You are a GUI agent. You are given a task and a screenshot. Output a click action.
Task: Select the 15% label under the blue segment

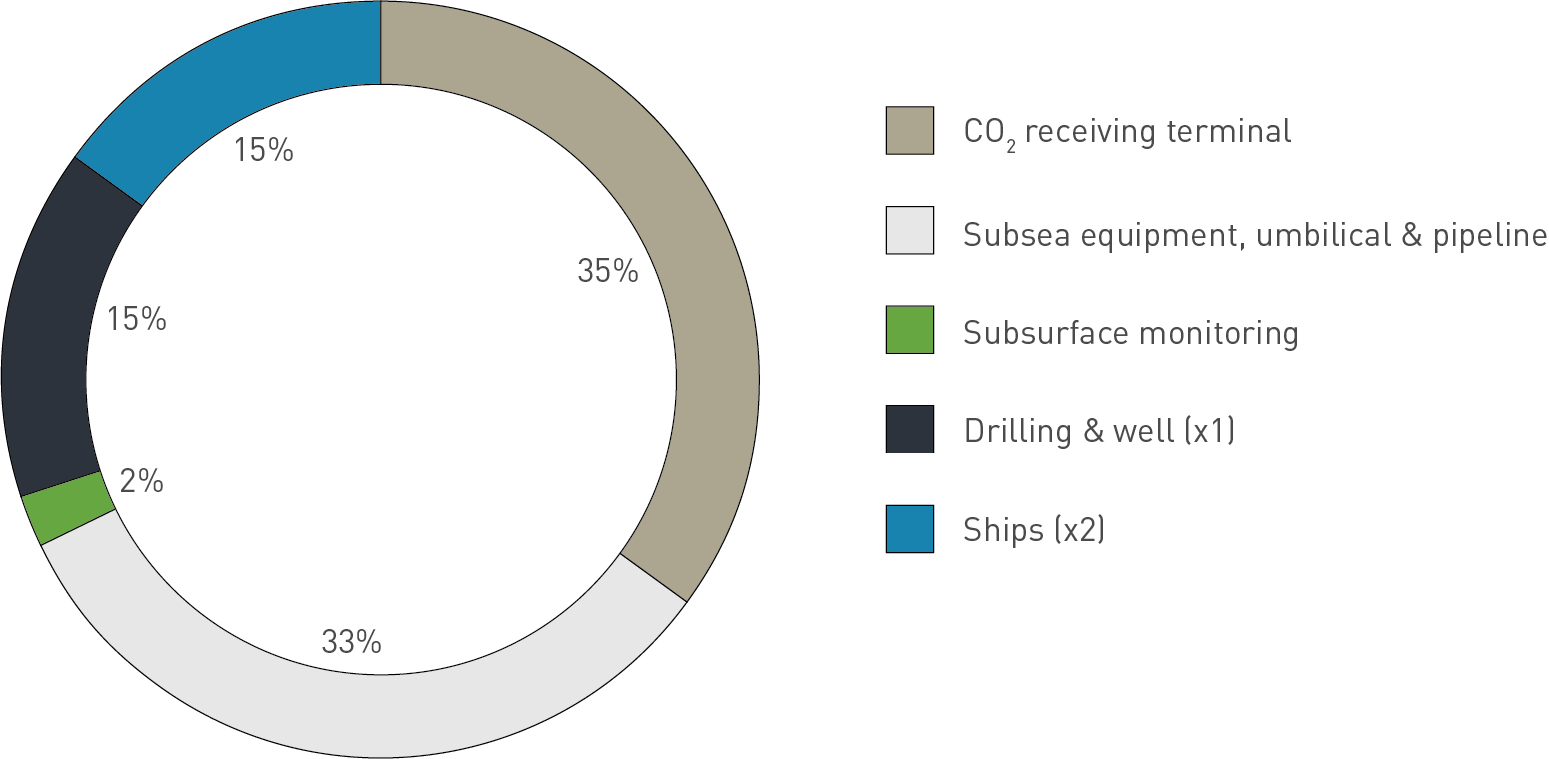tap(263, 150)
